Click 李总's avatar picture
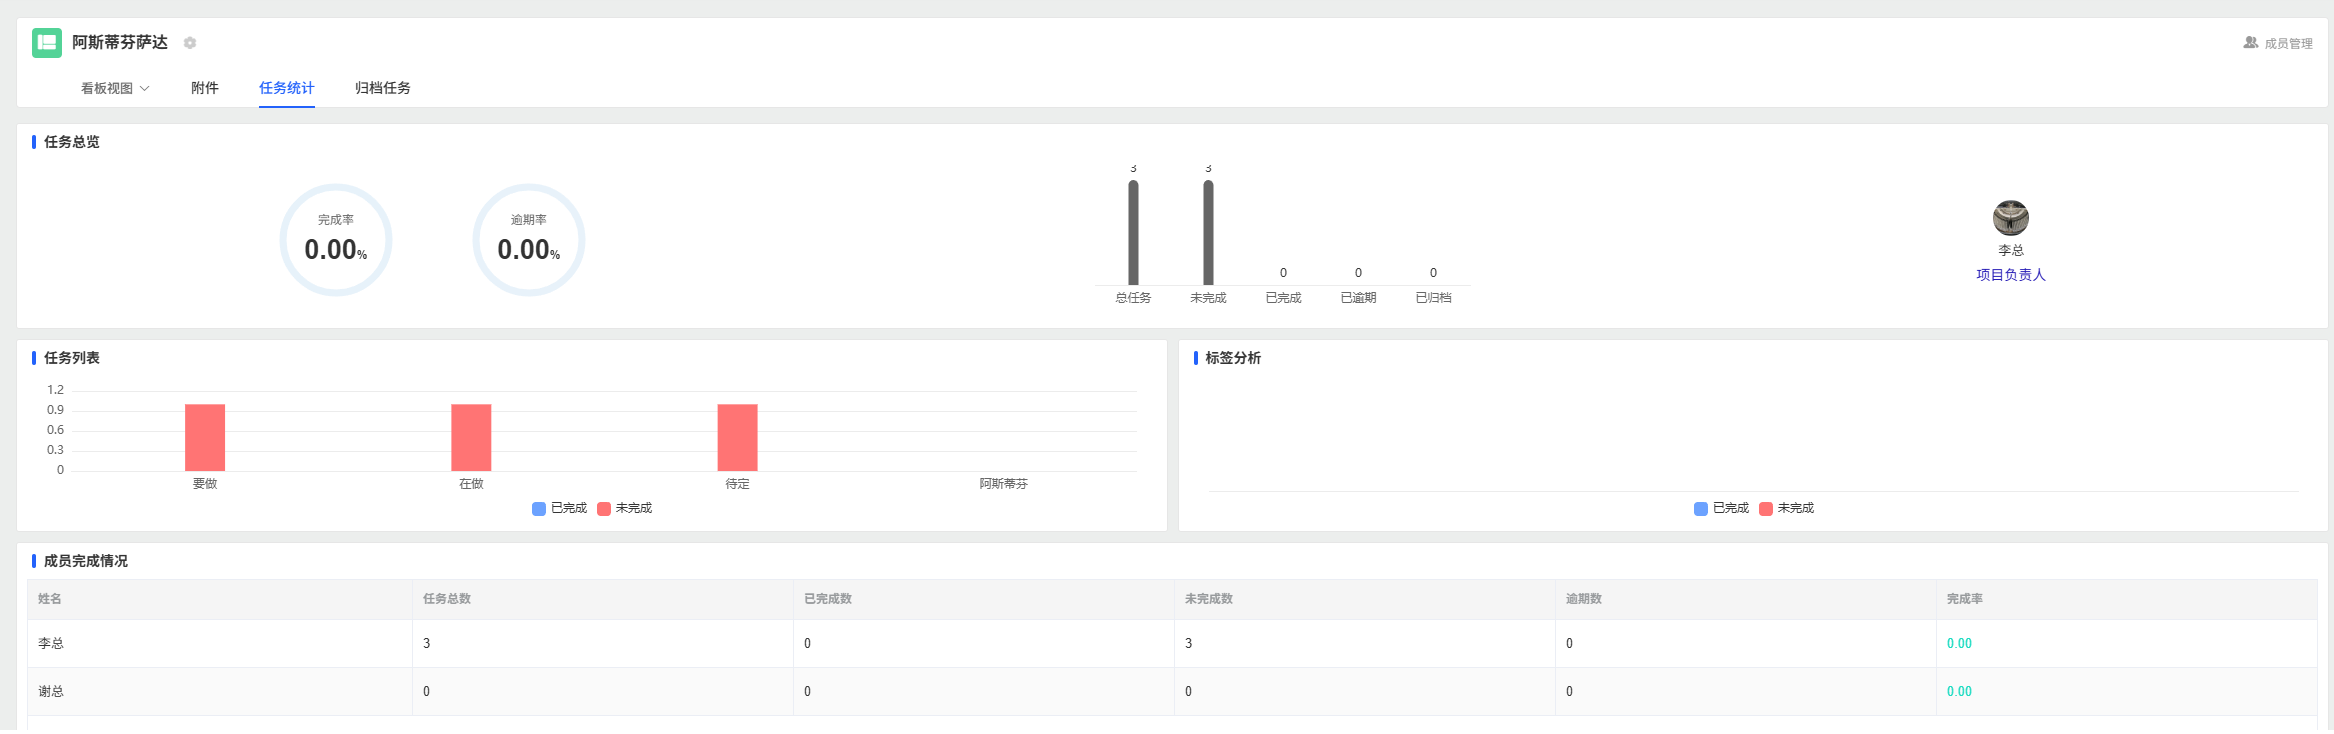Image resolution: width=2334 pixels, height=734 pixels. [x=2010, y=218]
